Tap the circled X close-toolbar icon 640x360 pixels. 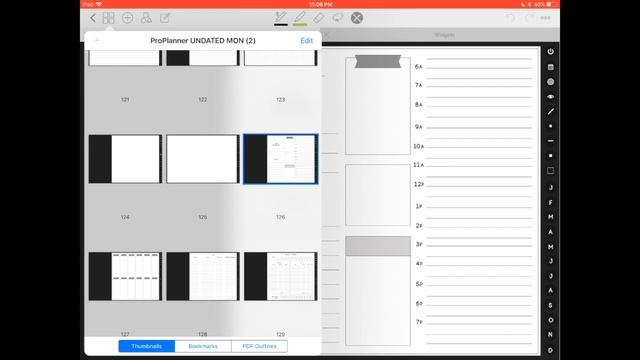coord(357,18)
